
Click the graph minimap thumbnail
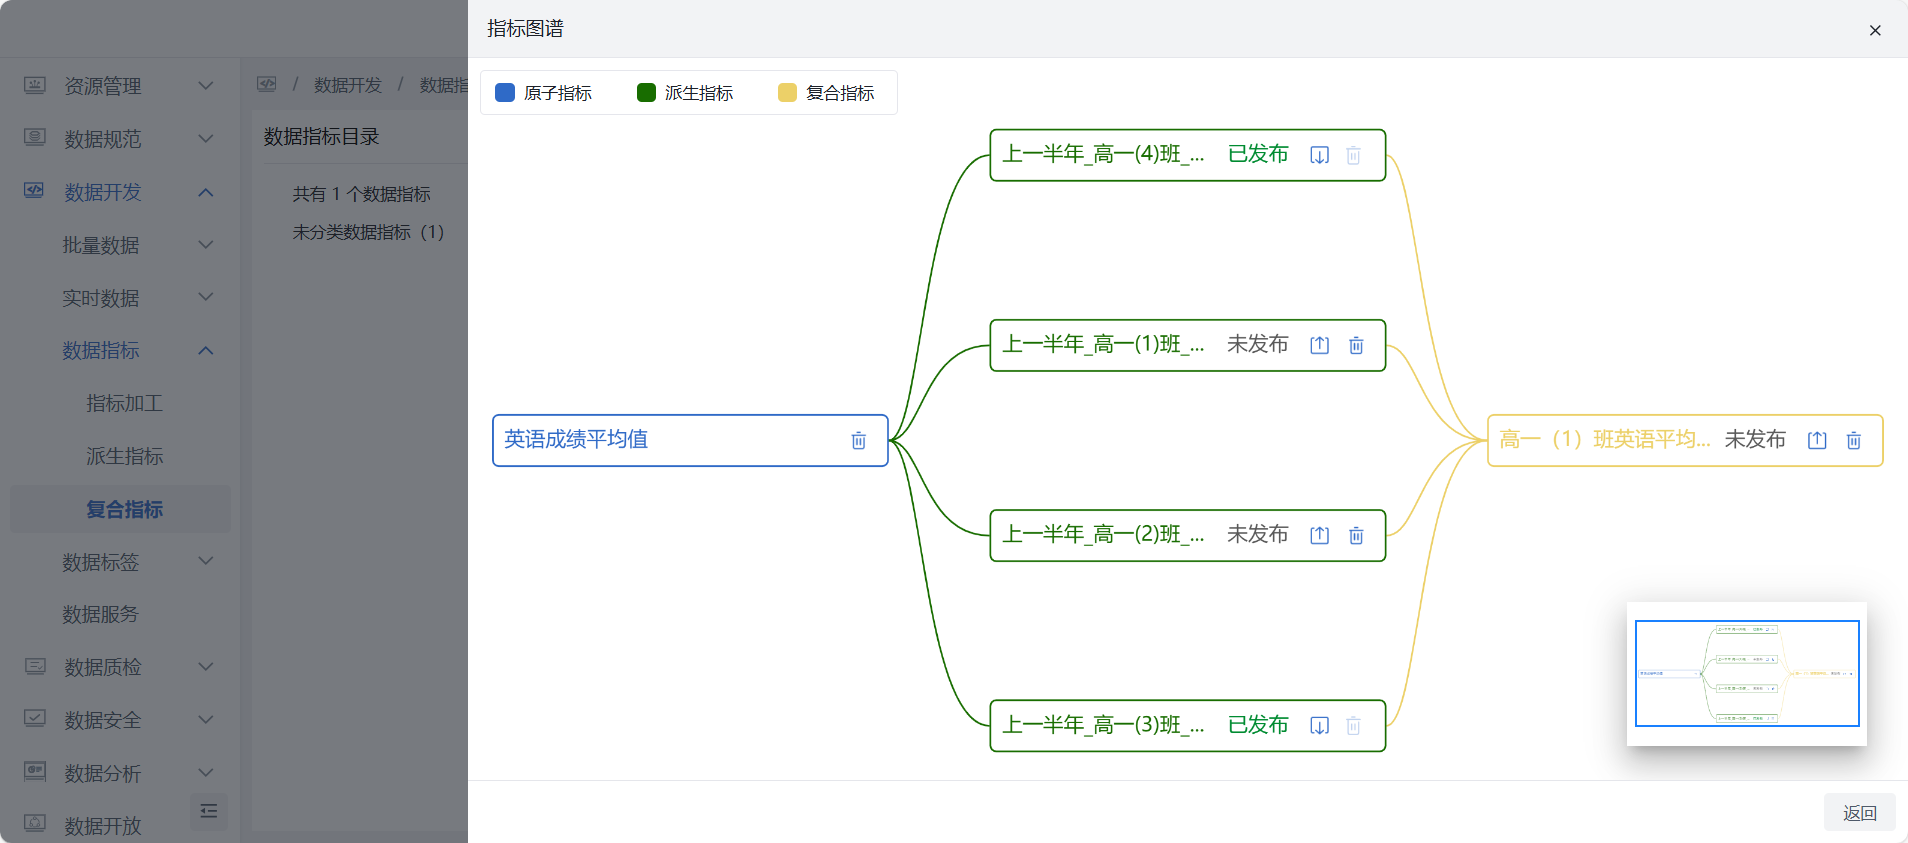click(1747, 673)
